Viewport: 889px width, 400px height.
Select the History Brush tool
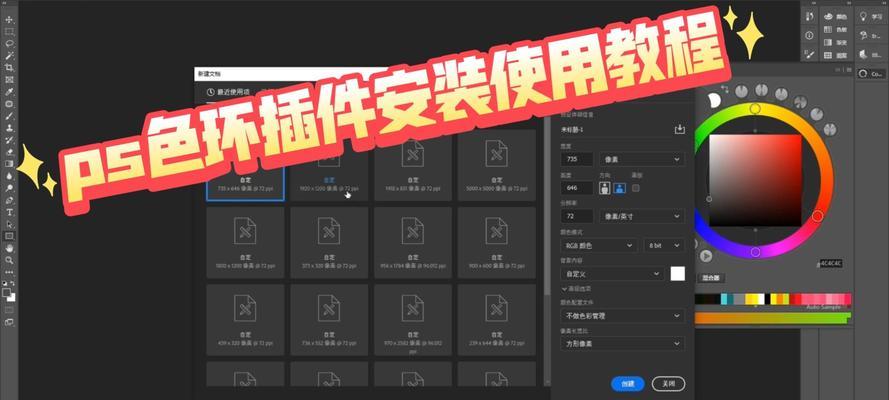(x=10, y=140)
